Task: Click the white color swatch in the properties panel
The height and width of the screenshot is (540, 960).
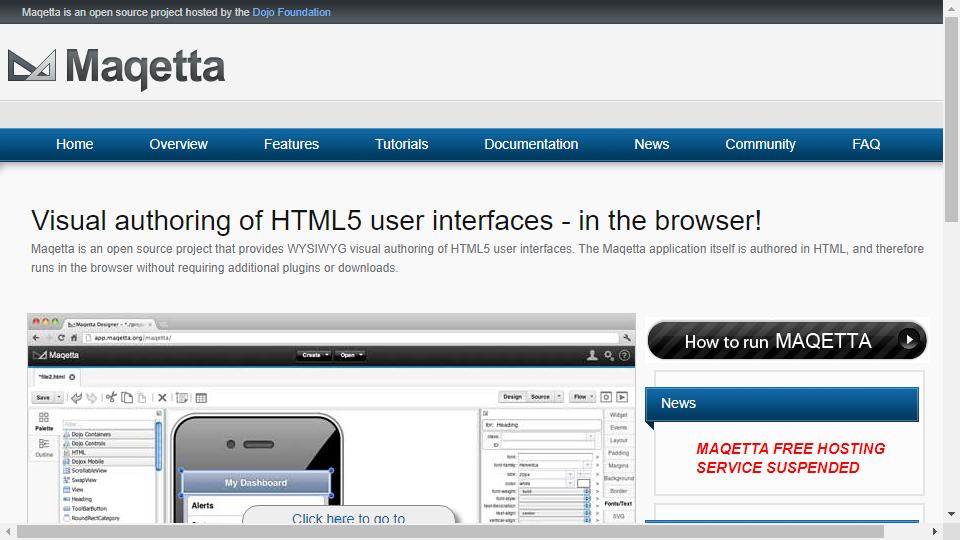Action: tap(583, 484)
